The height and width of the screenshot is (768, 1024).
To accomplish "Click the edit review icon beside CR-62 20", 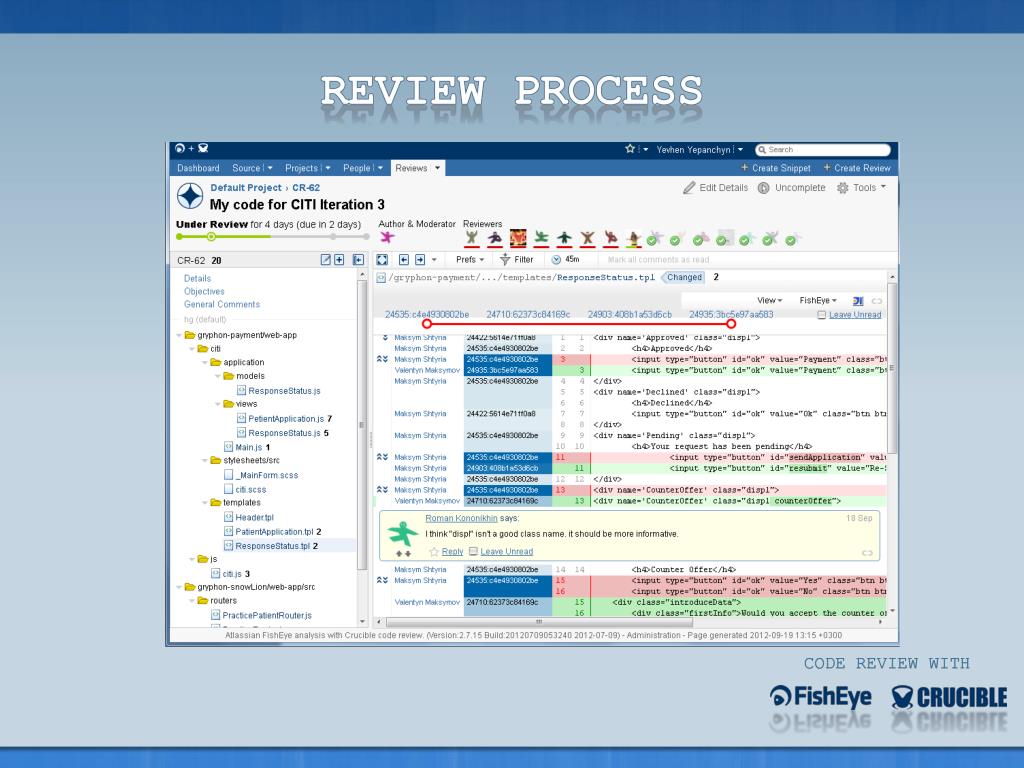I will click(x=326, y=260).
